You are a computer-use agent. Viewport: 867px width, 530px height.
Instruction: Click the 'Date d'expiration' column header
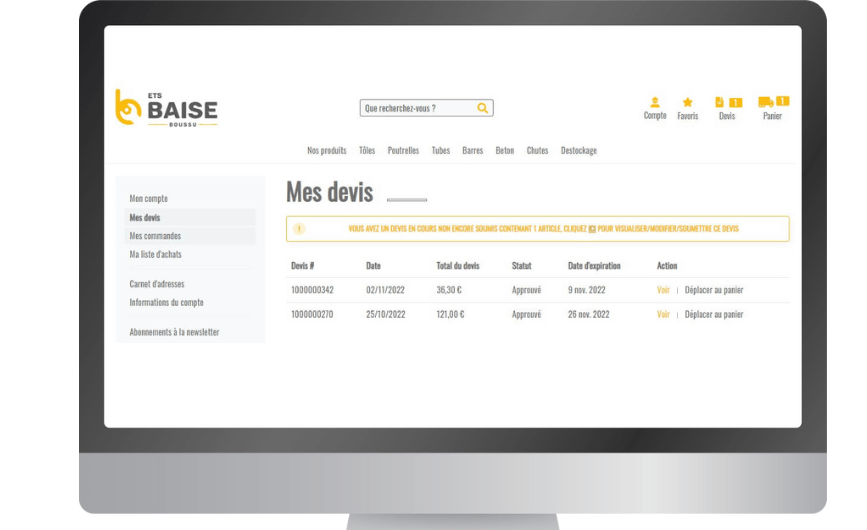[594, 266]
